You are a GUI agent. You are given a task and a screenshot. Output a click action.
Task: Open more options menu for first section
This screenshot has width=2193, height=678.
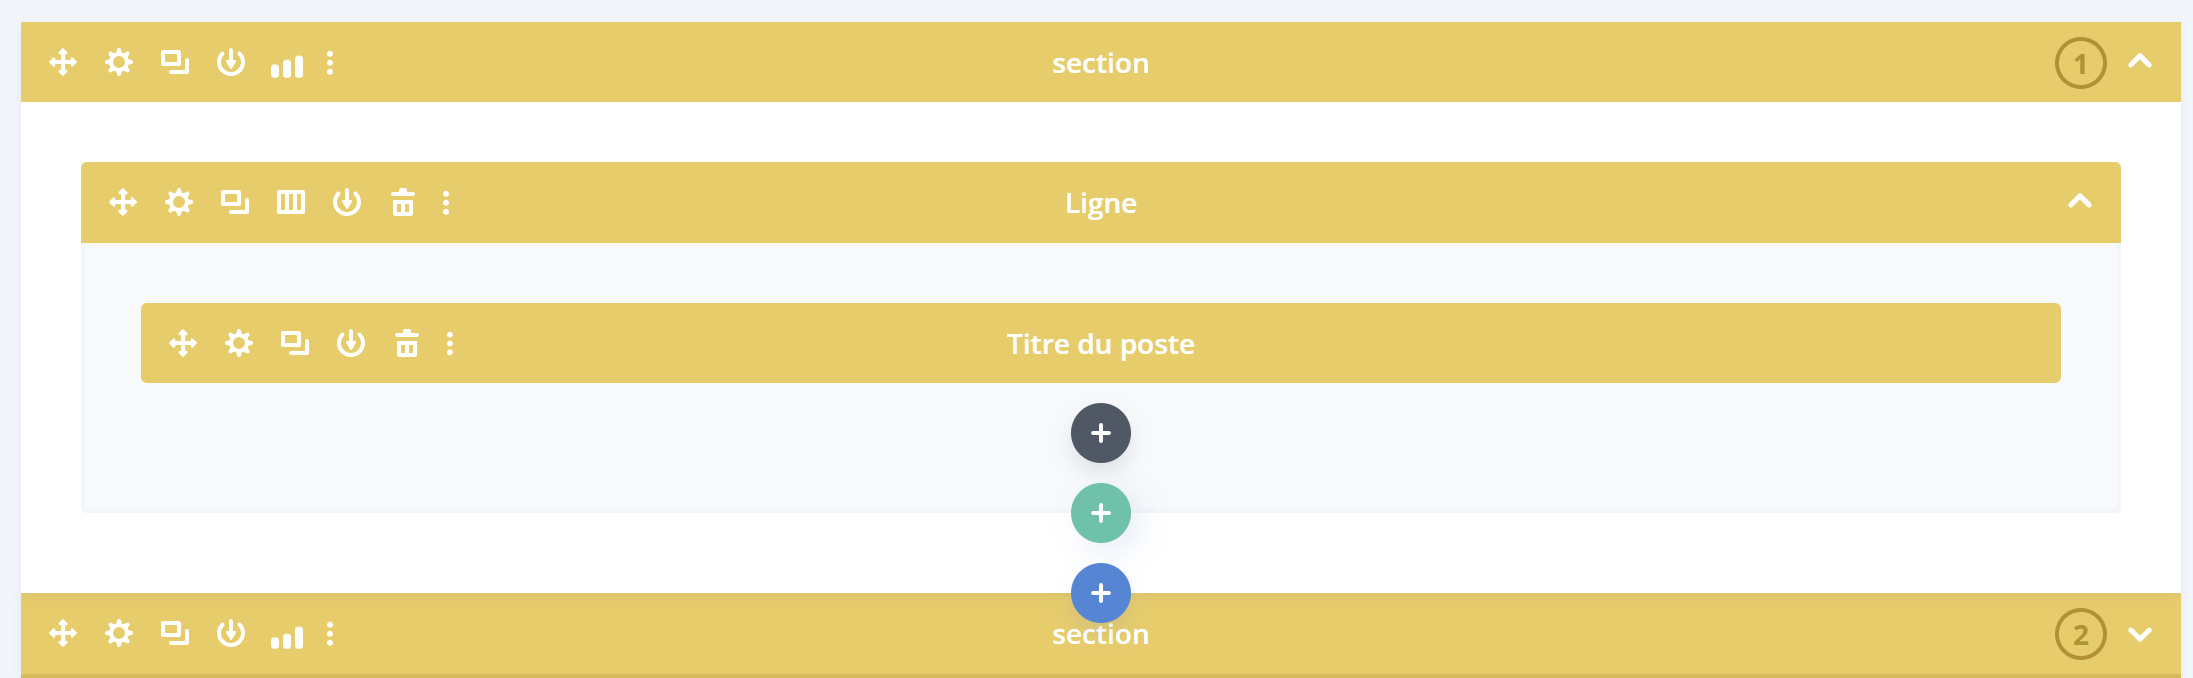pyautogui.click(x=330, y=63)
